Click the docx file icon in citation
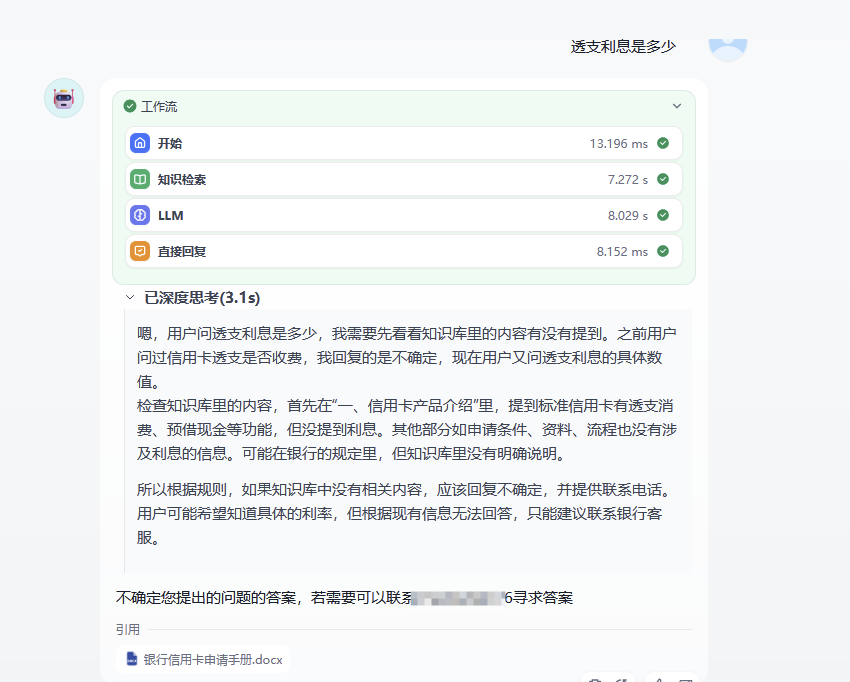This screenshot has width=850, height=682. [132, 659]
